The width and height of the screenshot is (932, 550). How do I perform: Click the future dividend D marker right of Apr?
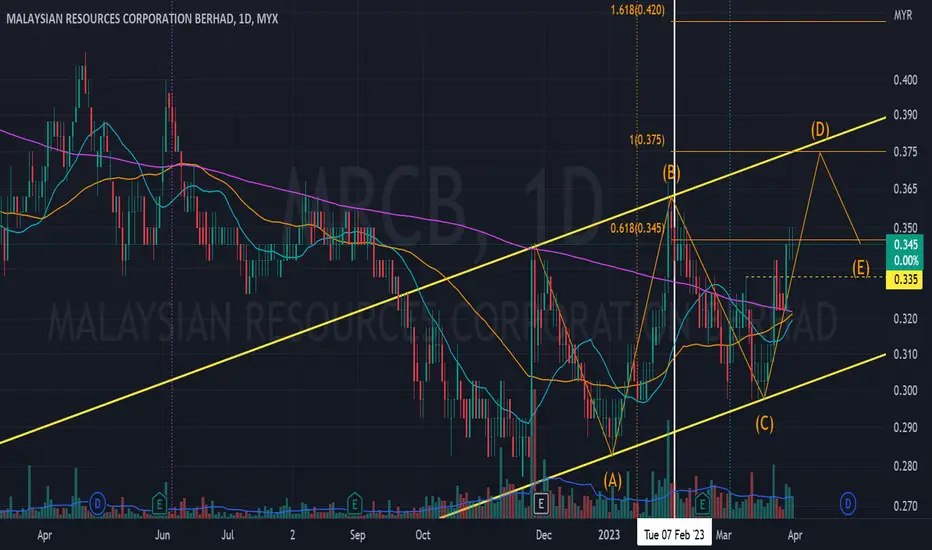[848, 504]
